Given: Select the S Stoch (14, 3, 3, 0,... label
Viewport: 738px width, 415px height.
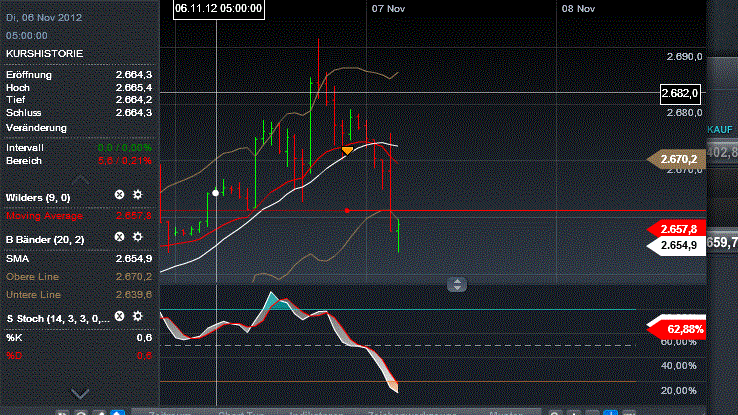Looking at the screenshot, I should (x=58, y=319).
